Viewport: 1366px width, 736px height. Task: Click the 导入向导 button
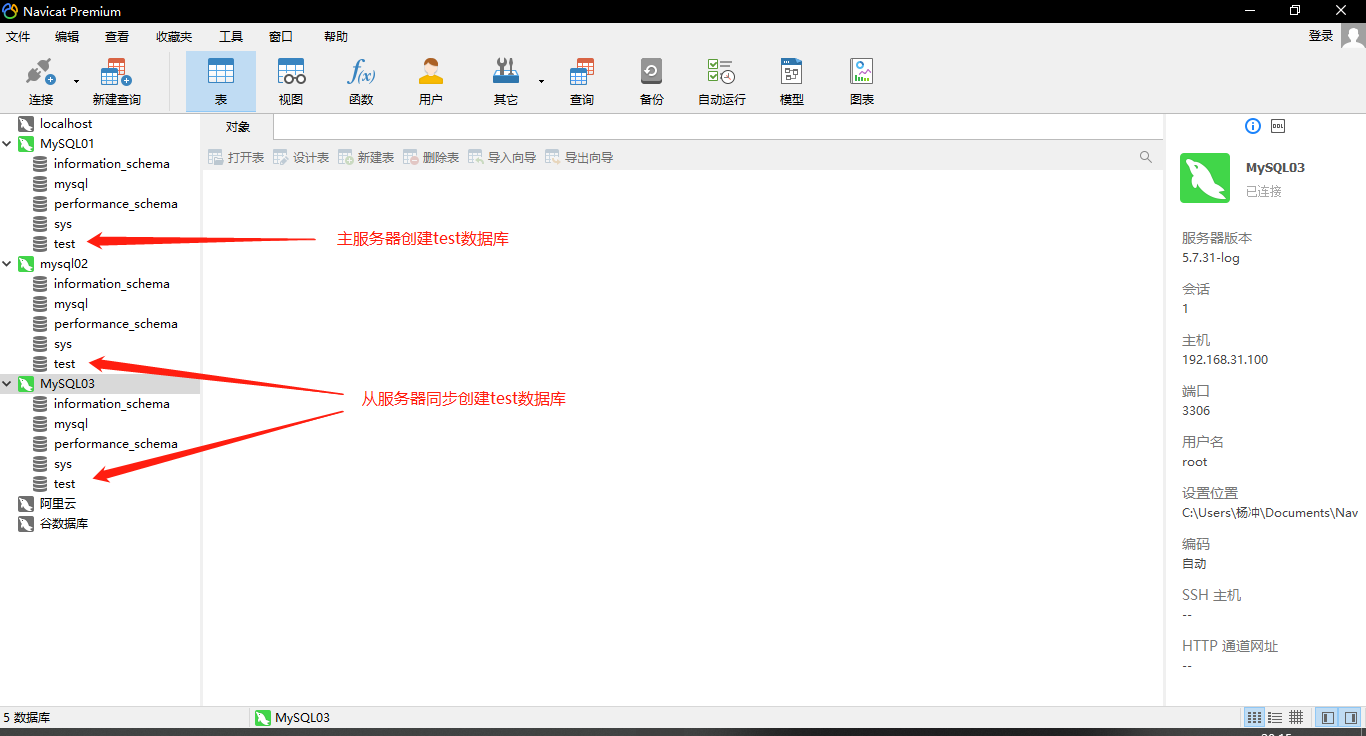[502, 157]
